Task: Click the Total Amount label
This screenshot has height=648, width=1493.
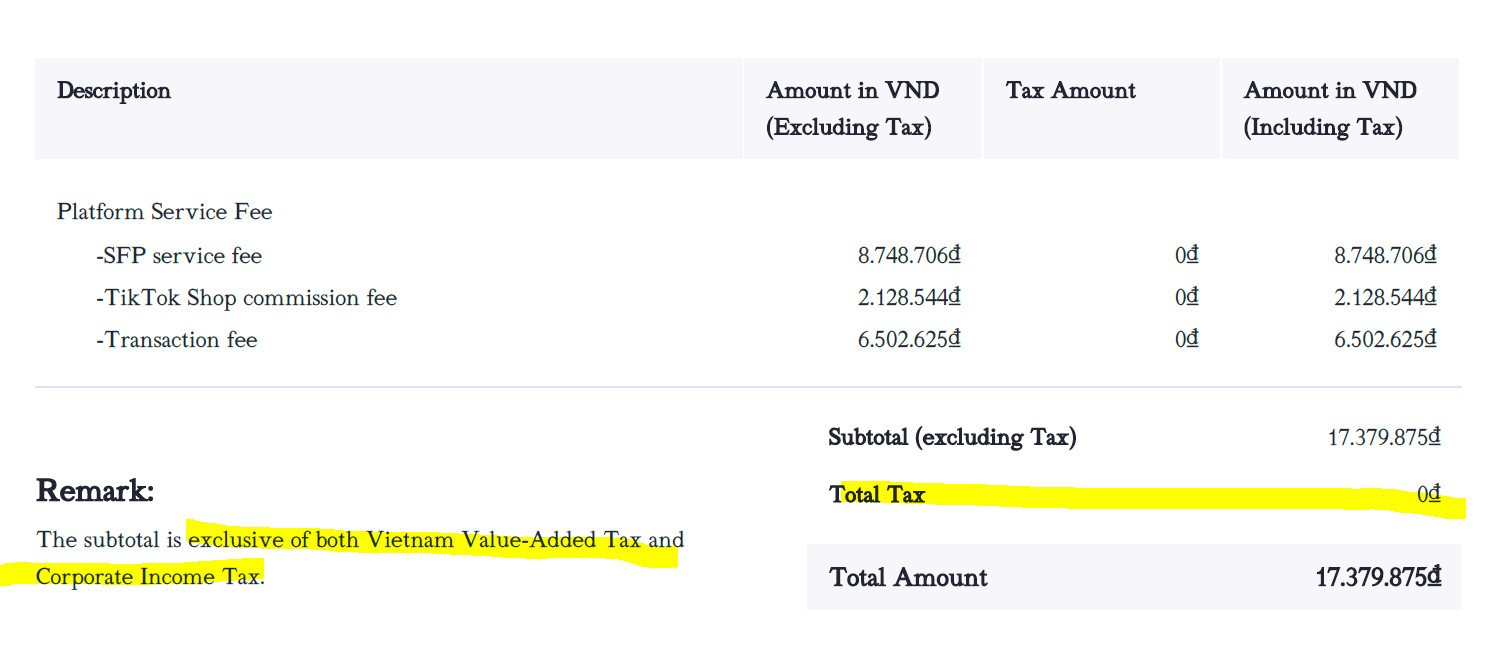Action: click(908, 577)
